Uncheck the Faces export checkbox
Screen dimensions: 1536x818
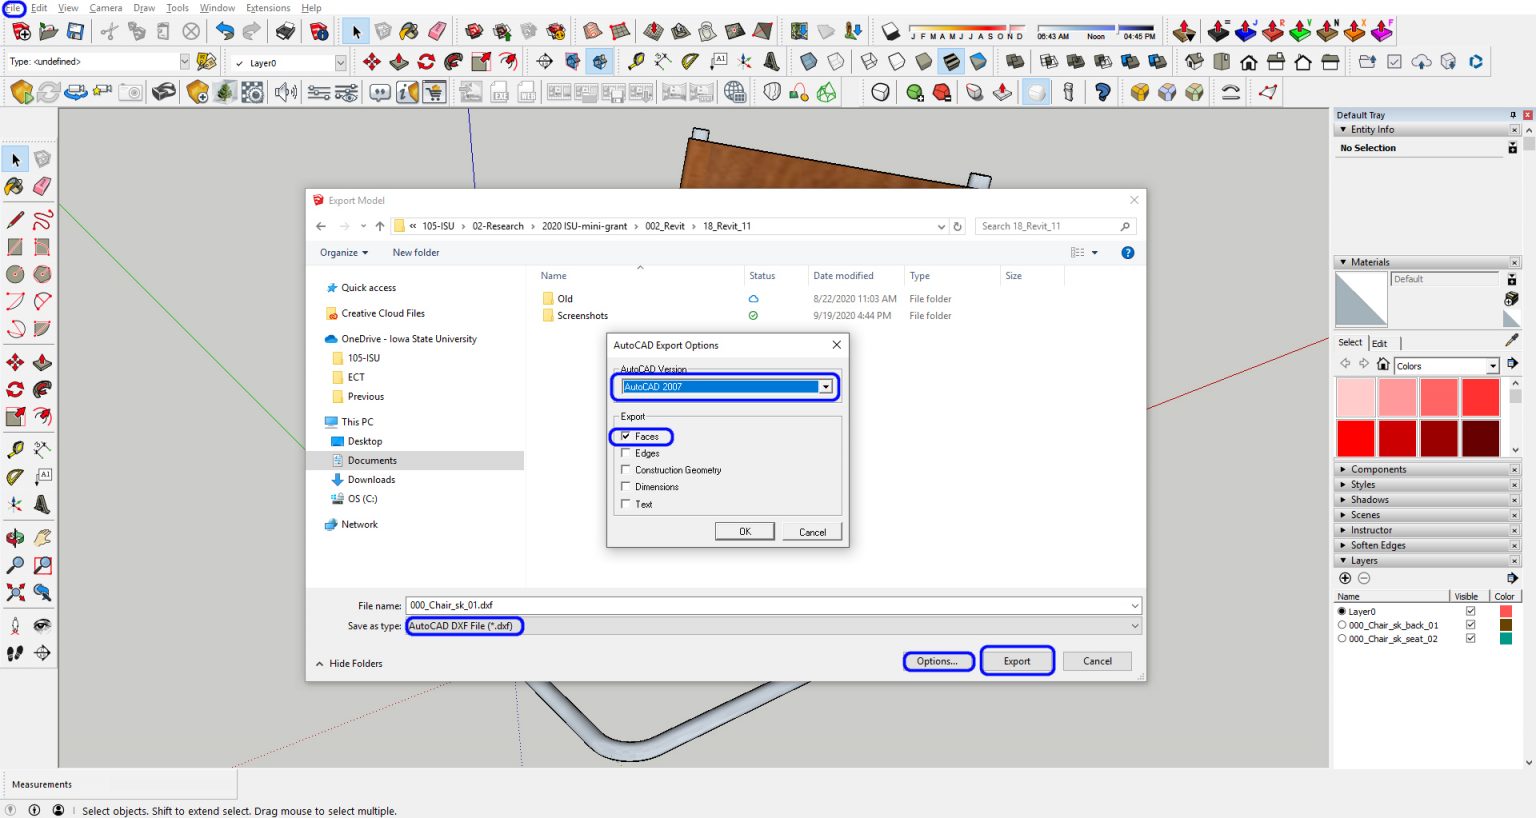coord(626,436)
